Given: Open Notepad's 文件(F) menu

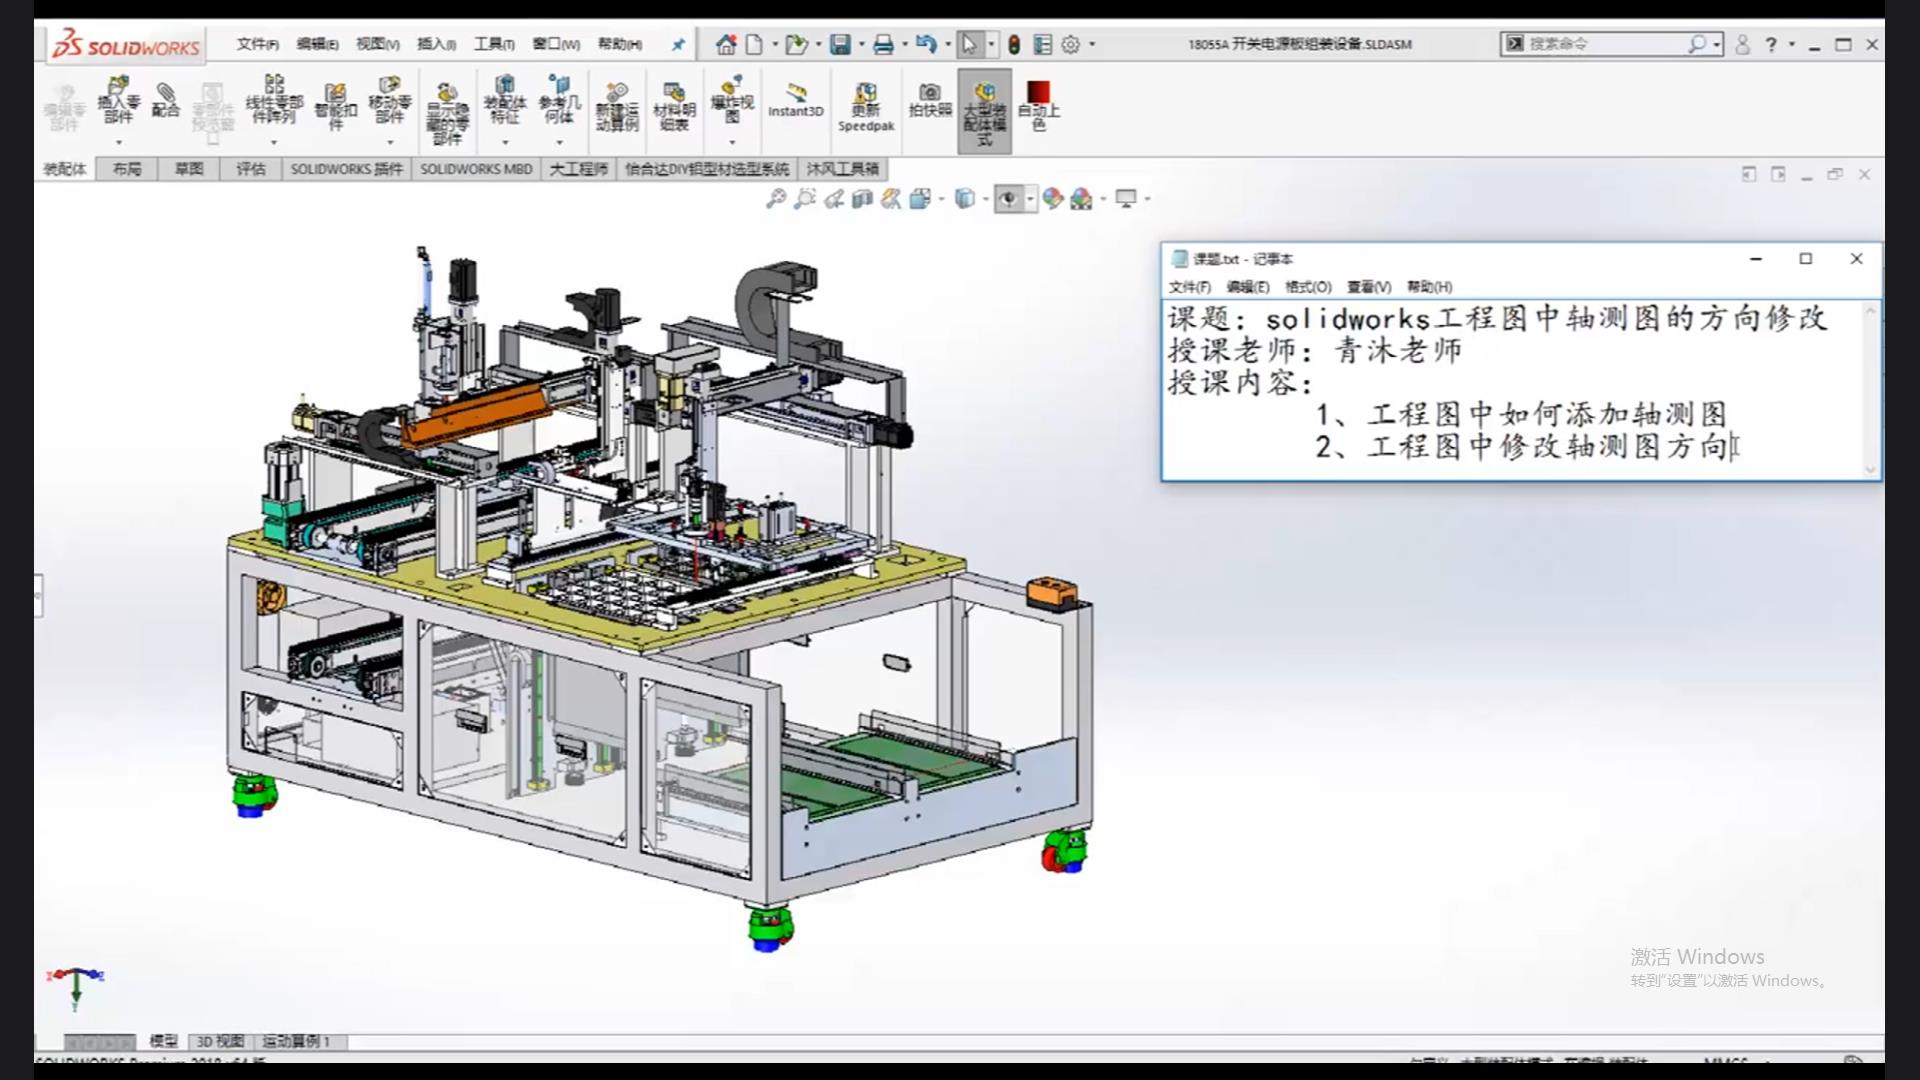Looking at the screenshot, I should (x=1189, y=287).
